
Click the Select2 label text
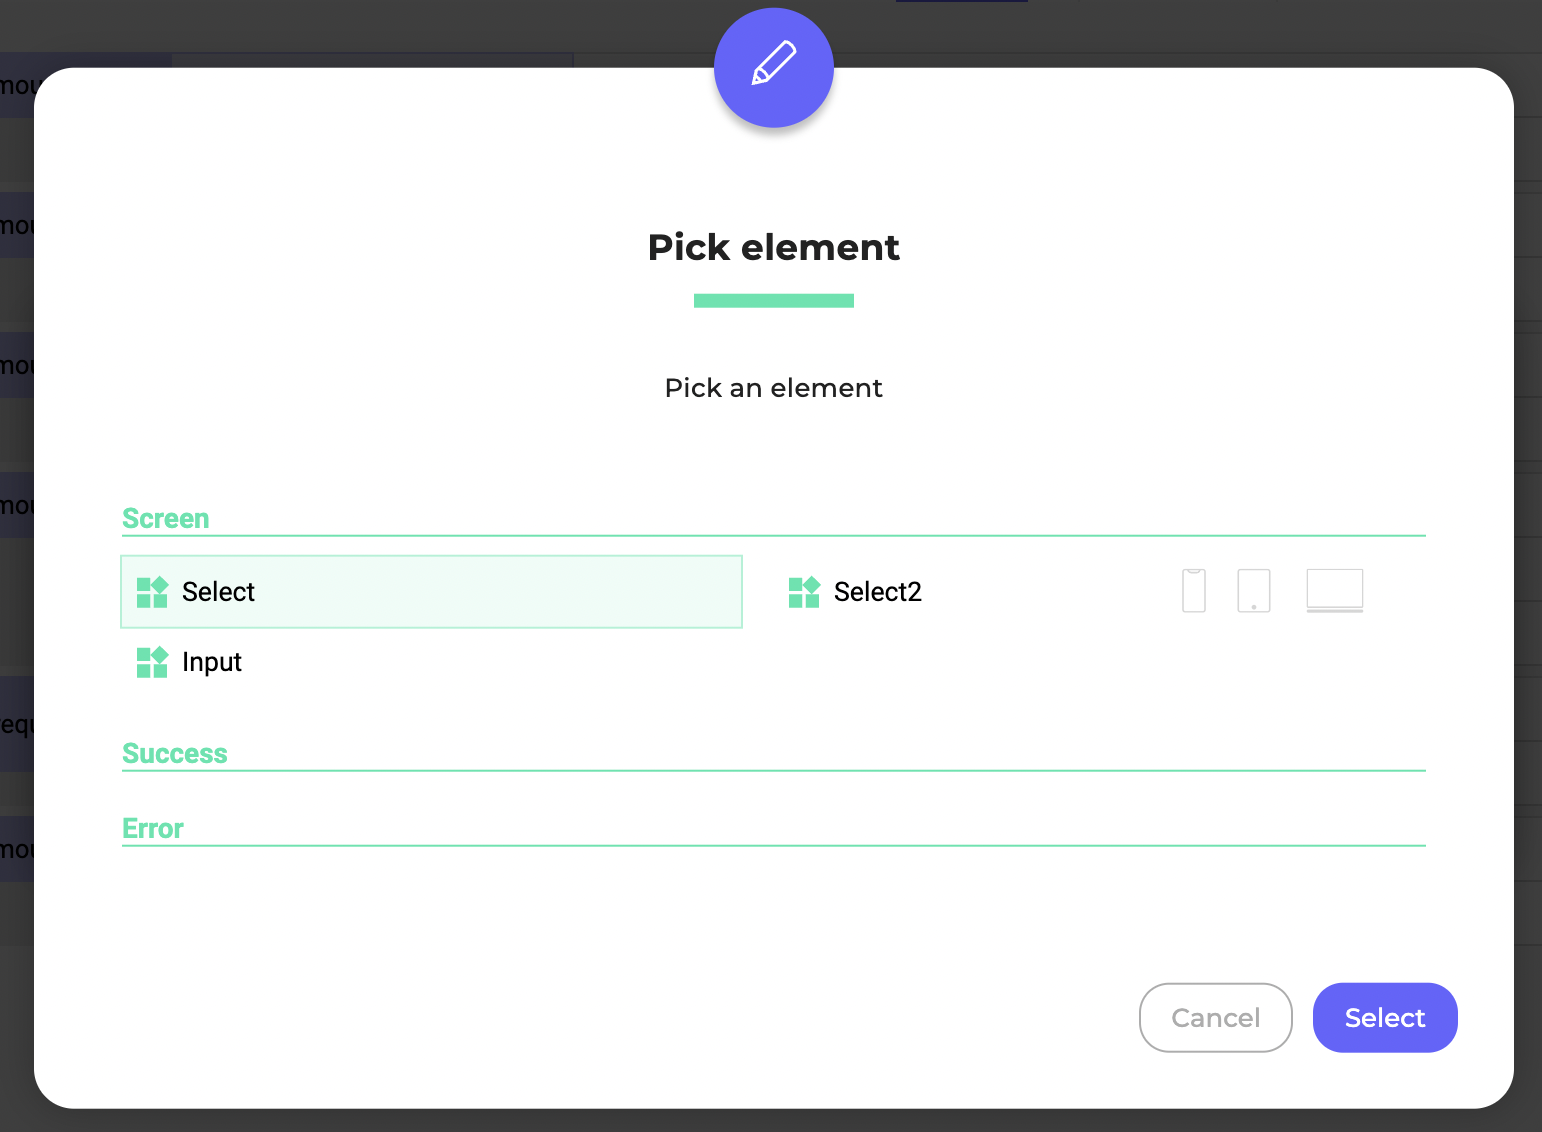point(878,592)
